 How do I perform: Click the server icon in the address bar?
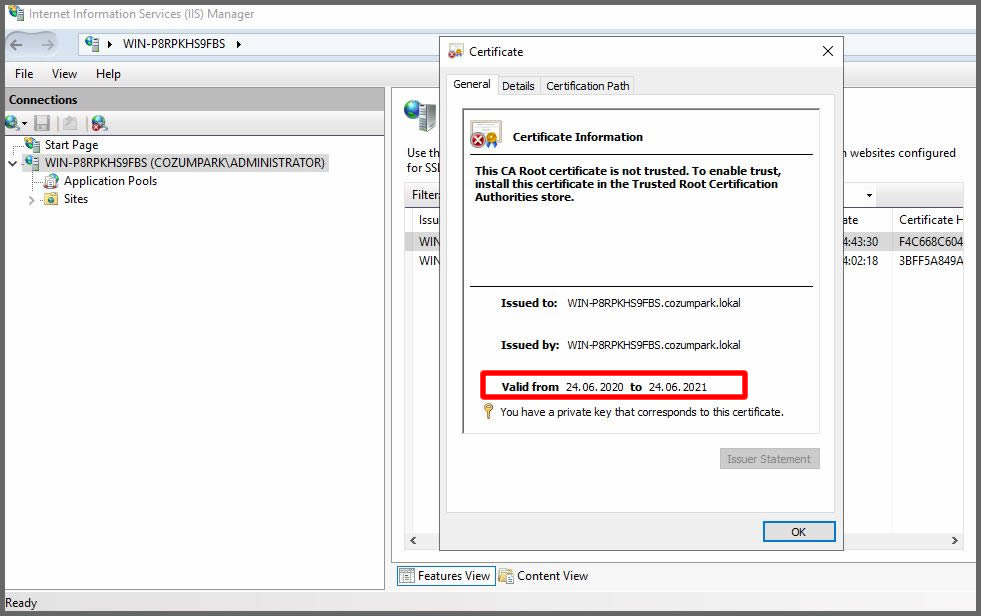[x=92, y=44]
